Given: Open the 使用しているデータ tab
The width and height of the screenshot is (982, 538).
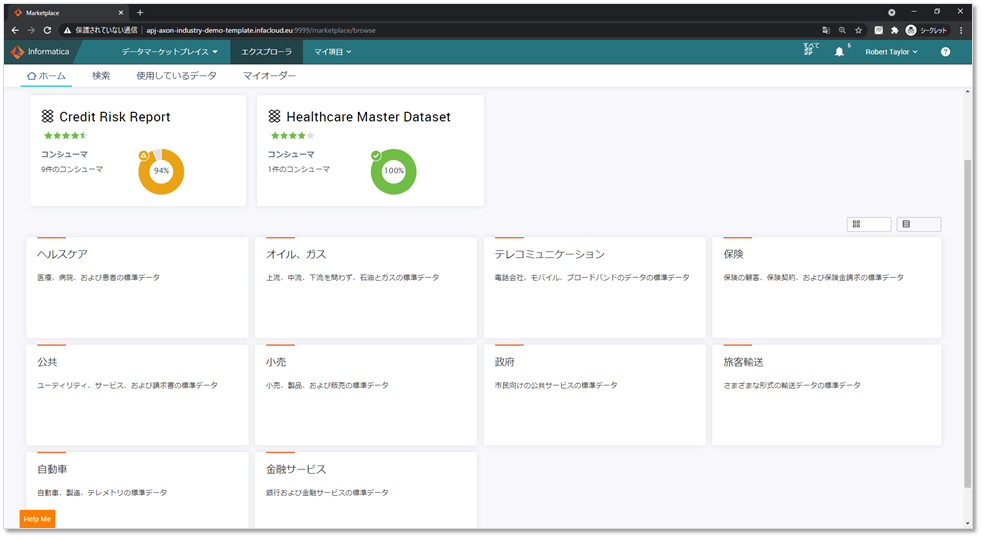Looking at the screenshot, I should (x=176, y=76).
